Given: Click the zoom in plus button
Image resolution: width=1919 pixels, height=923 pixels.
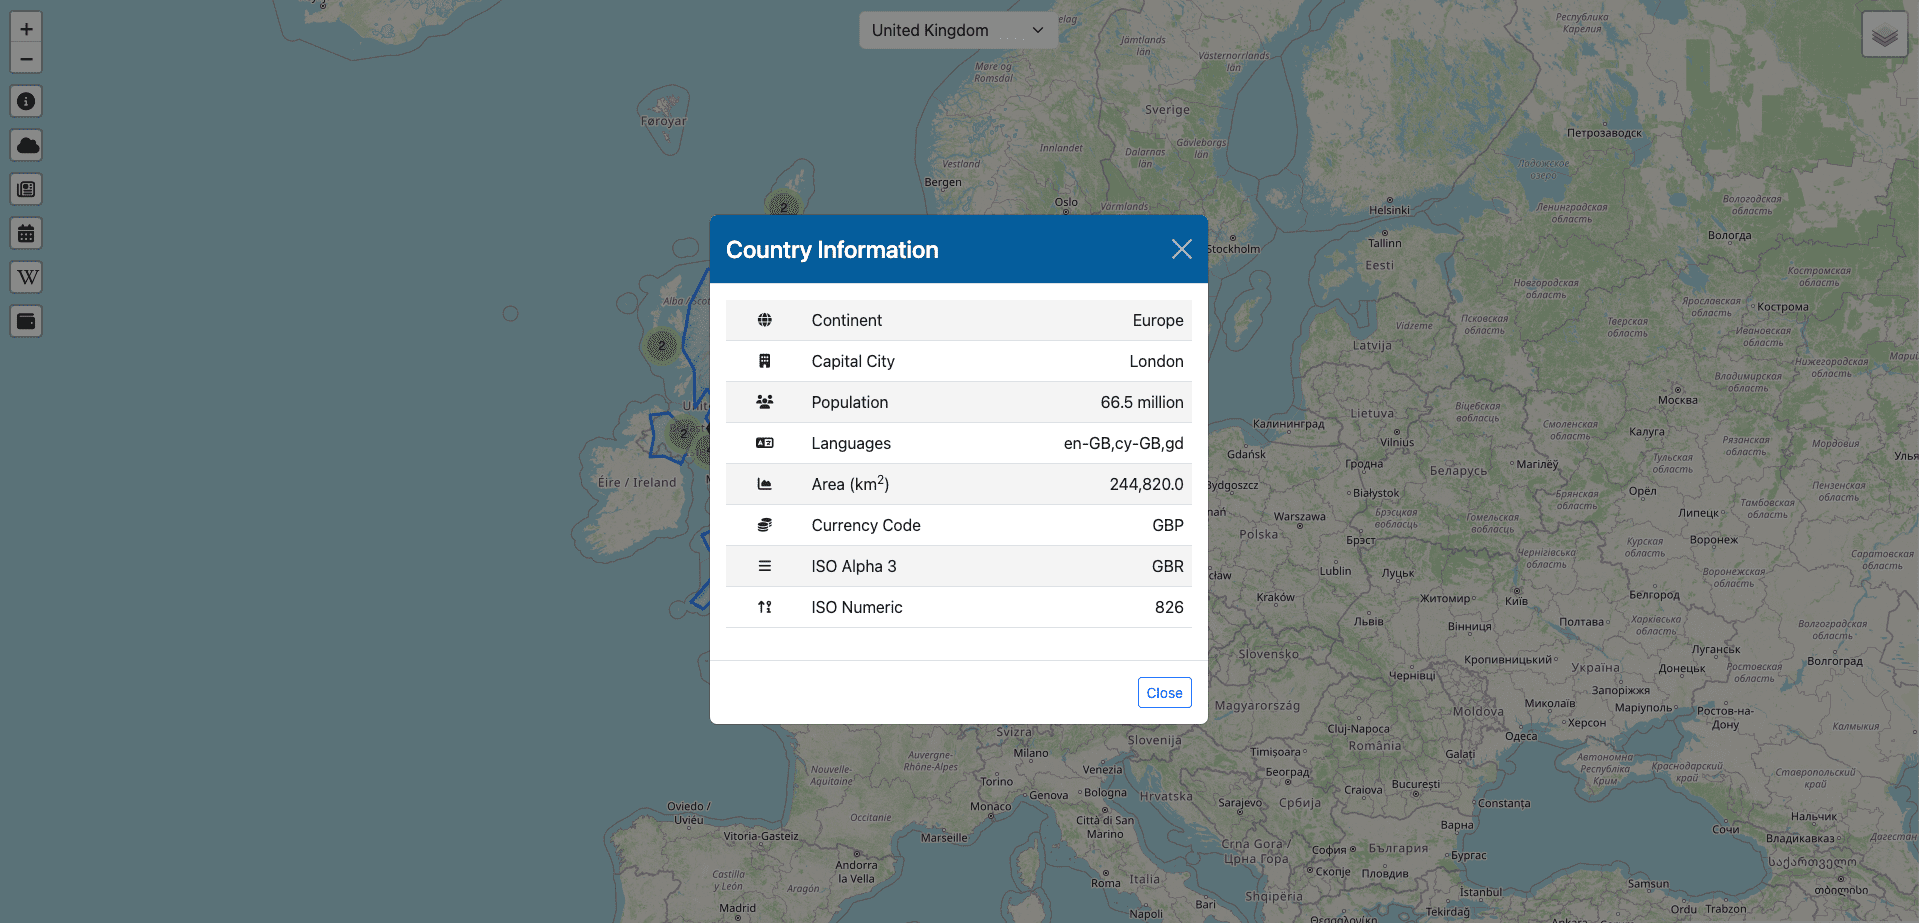Looking at the screenshot, I should coord(26,29).
